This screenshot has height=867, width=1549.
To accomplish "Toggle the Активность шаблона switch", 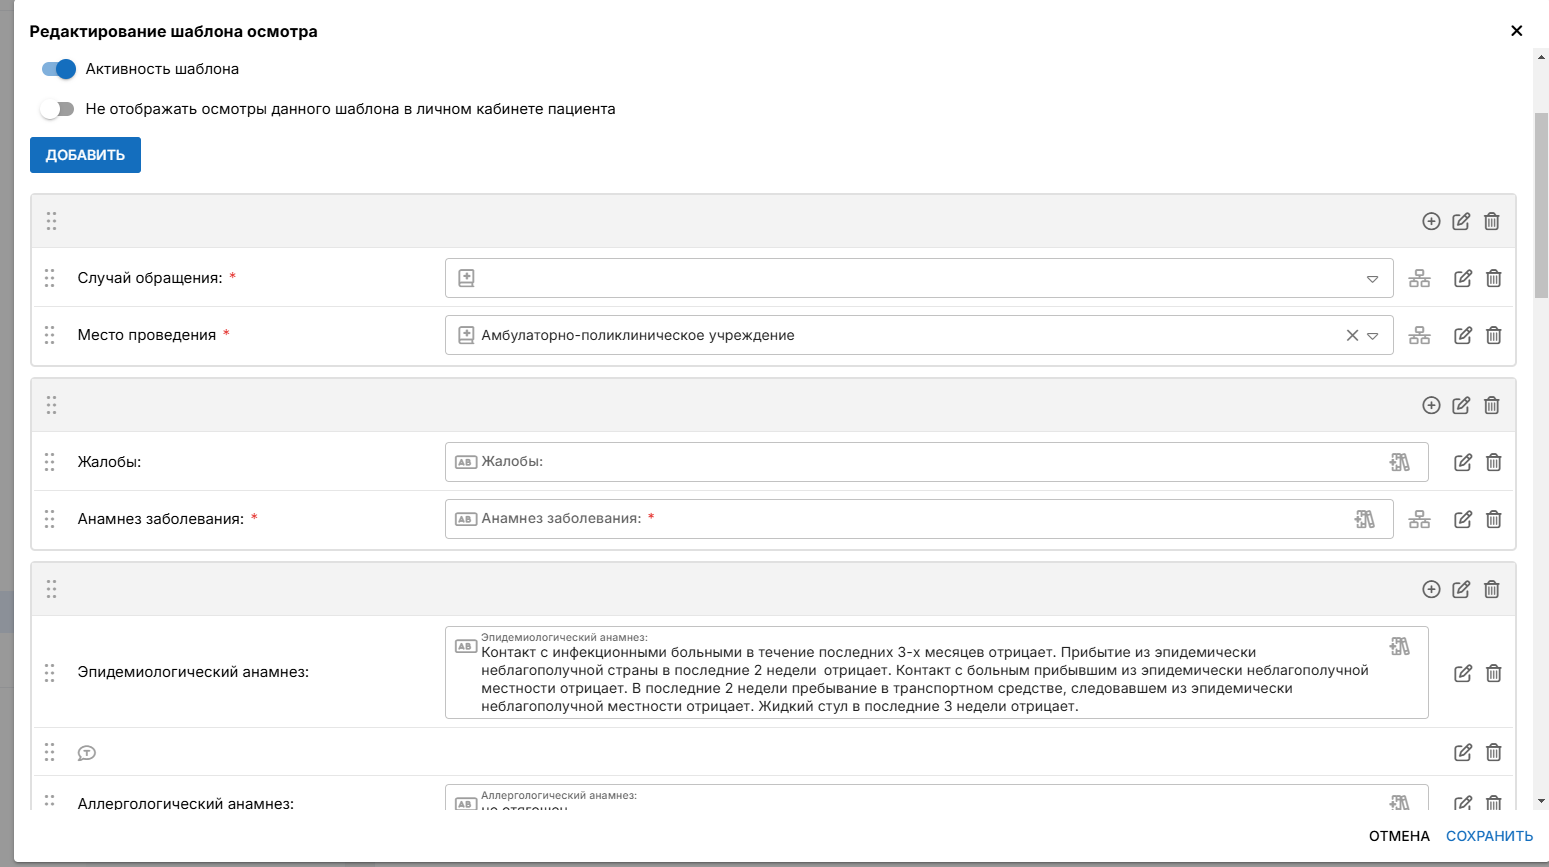I will (x=58, y=69).
